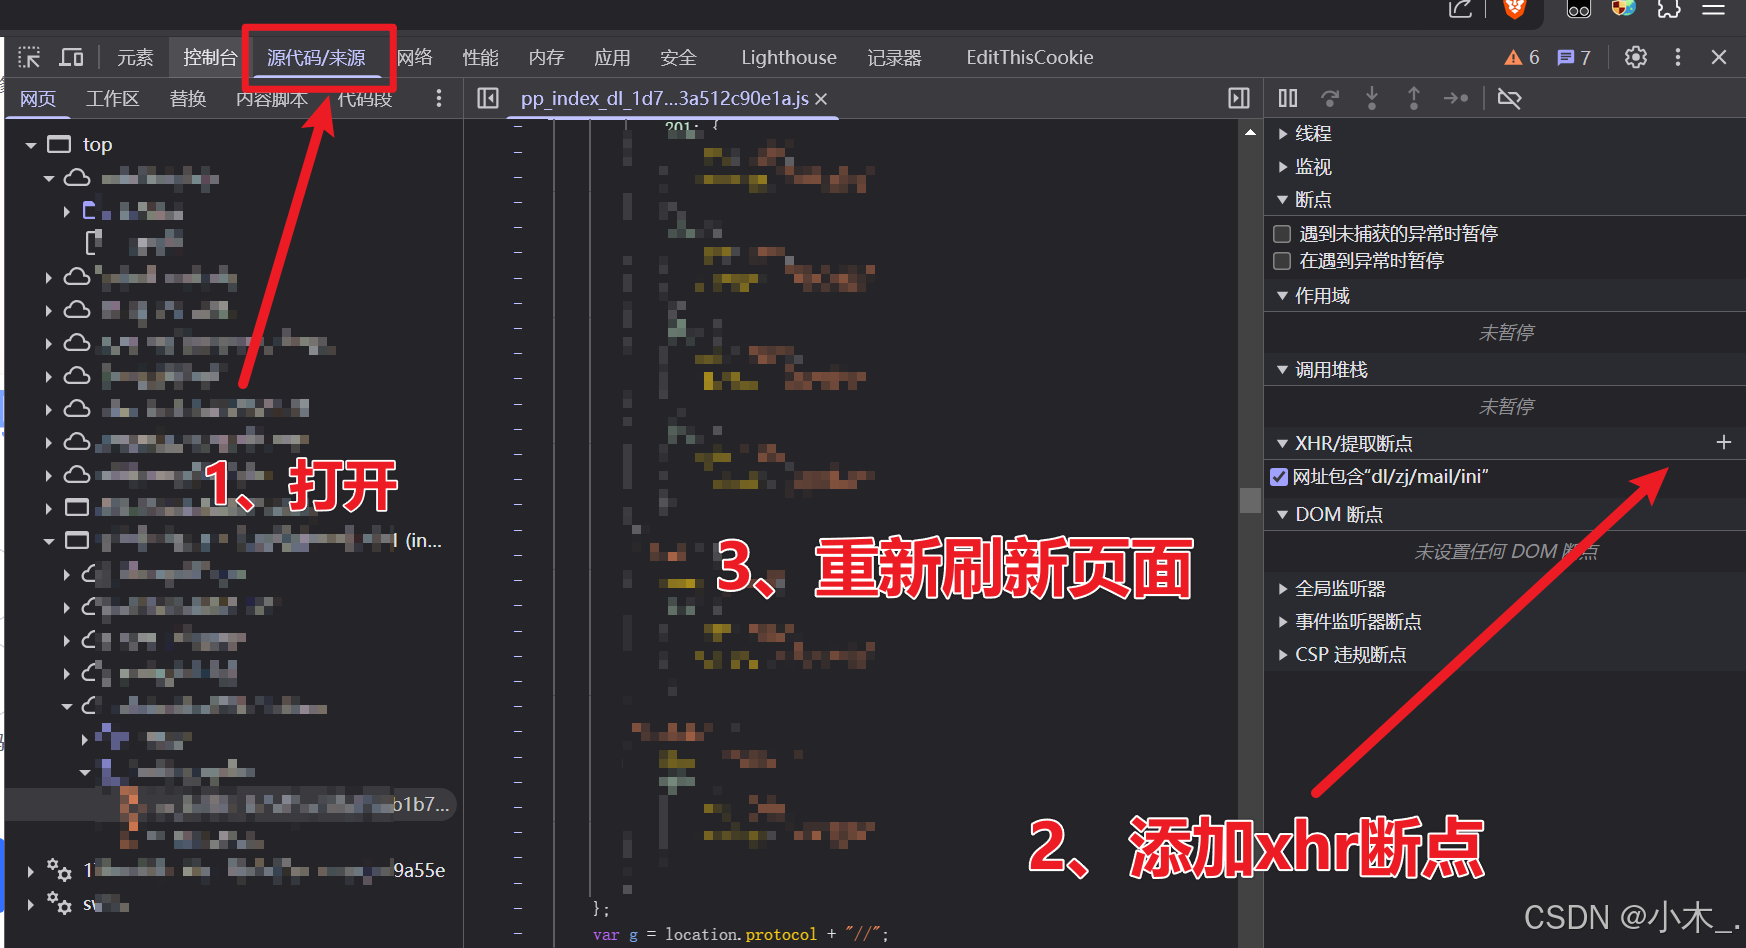Click the step into icon

1372,98
